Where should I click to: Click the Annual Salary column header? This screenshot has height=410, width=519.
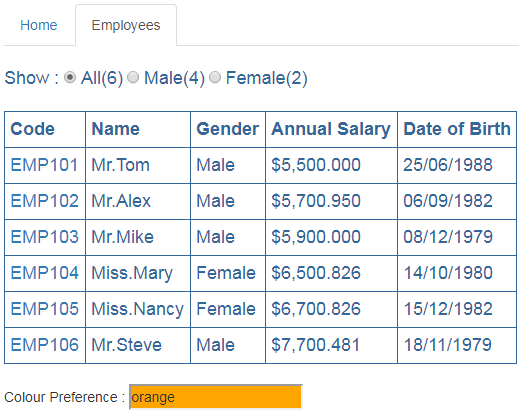331,129
